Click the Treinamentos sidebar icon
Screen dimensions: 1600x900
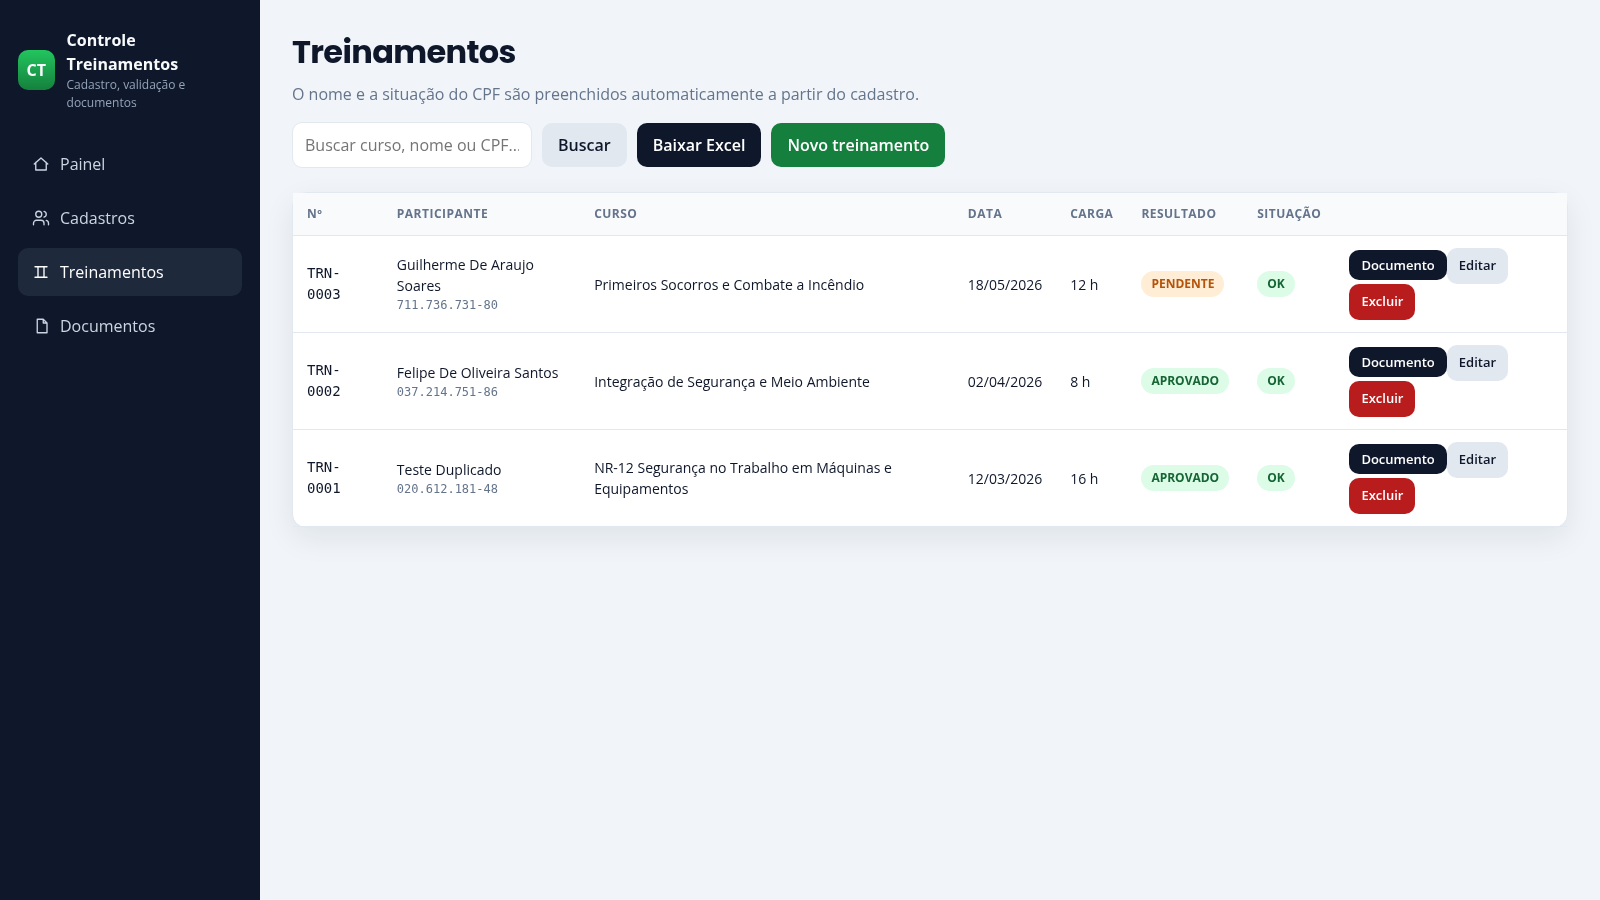click(x=41, y=272)
